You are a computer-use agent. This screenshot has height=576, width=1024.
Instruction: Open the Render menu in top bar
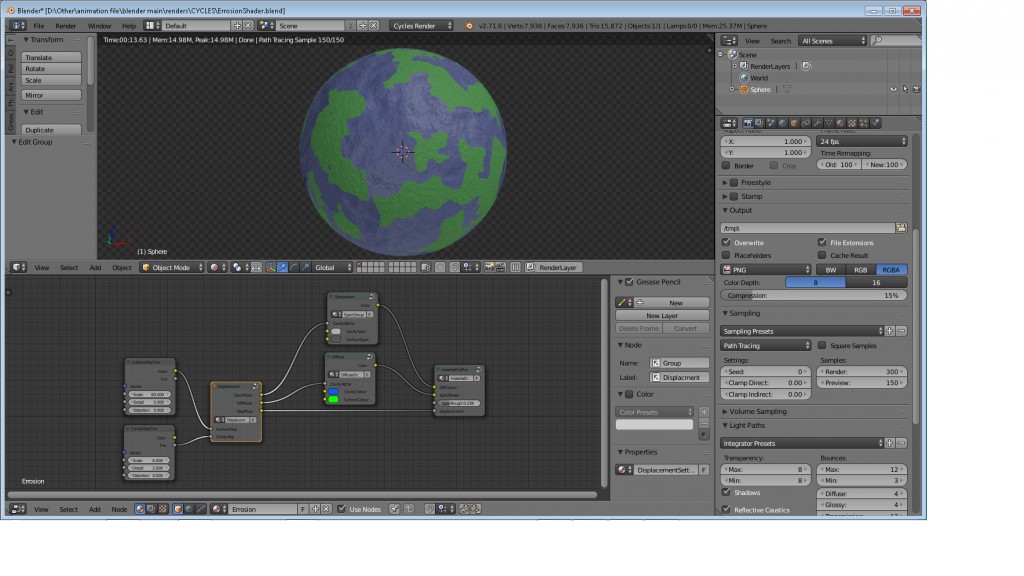[x=65, y=24]
